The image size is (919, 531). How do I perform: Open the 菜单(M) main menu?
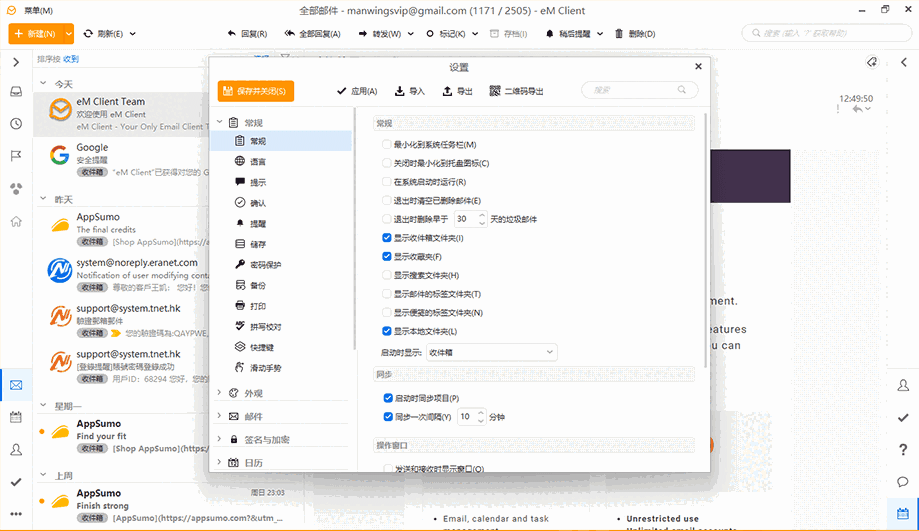click(38, 11)
